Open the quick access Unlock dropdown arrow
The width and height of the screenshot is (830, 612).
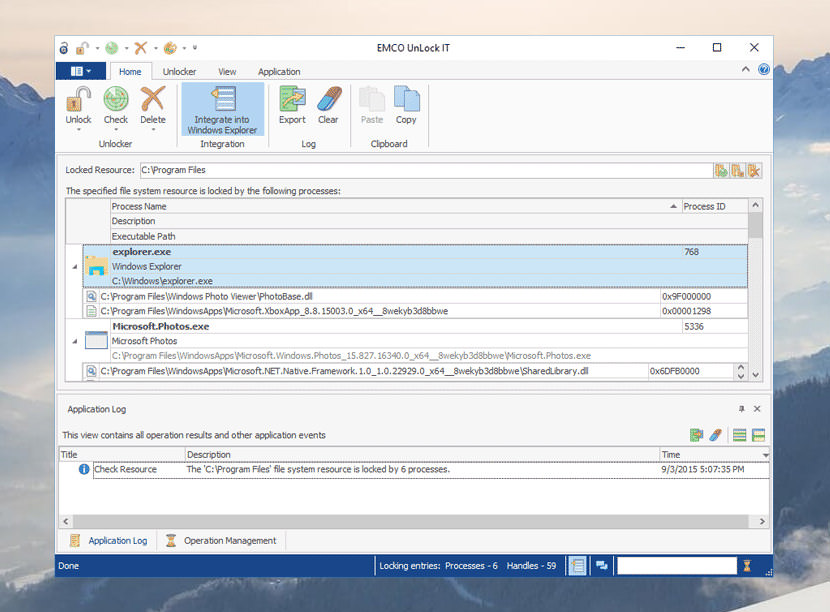[97, 48]
